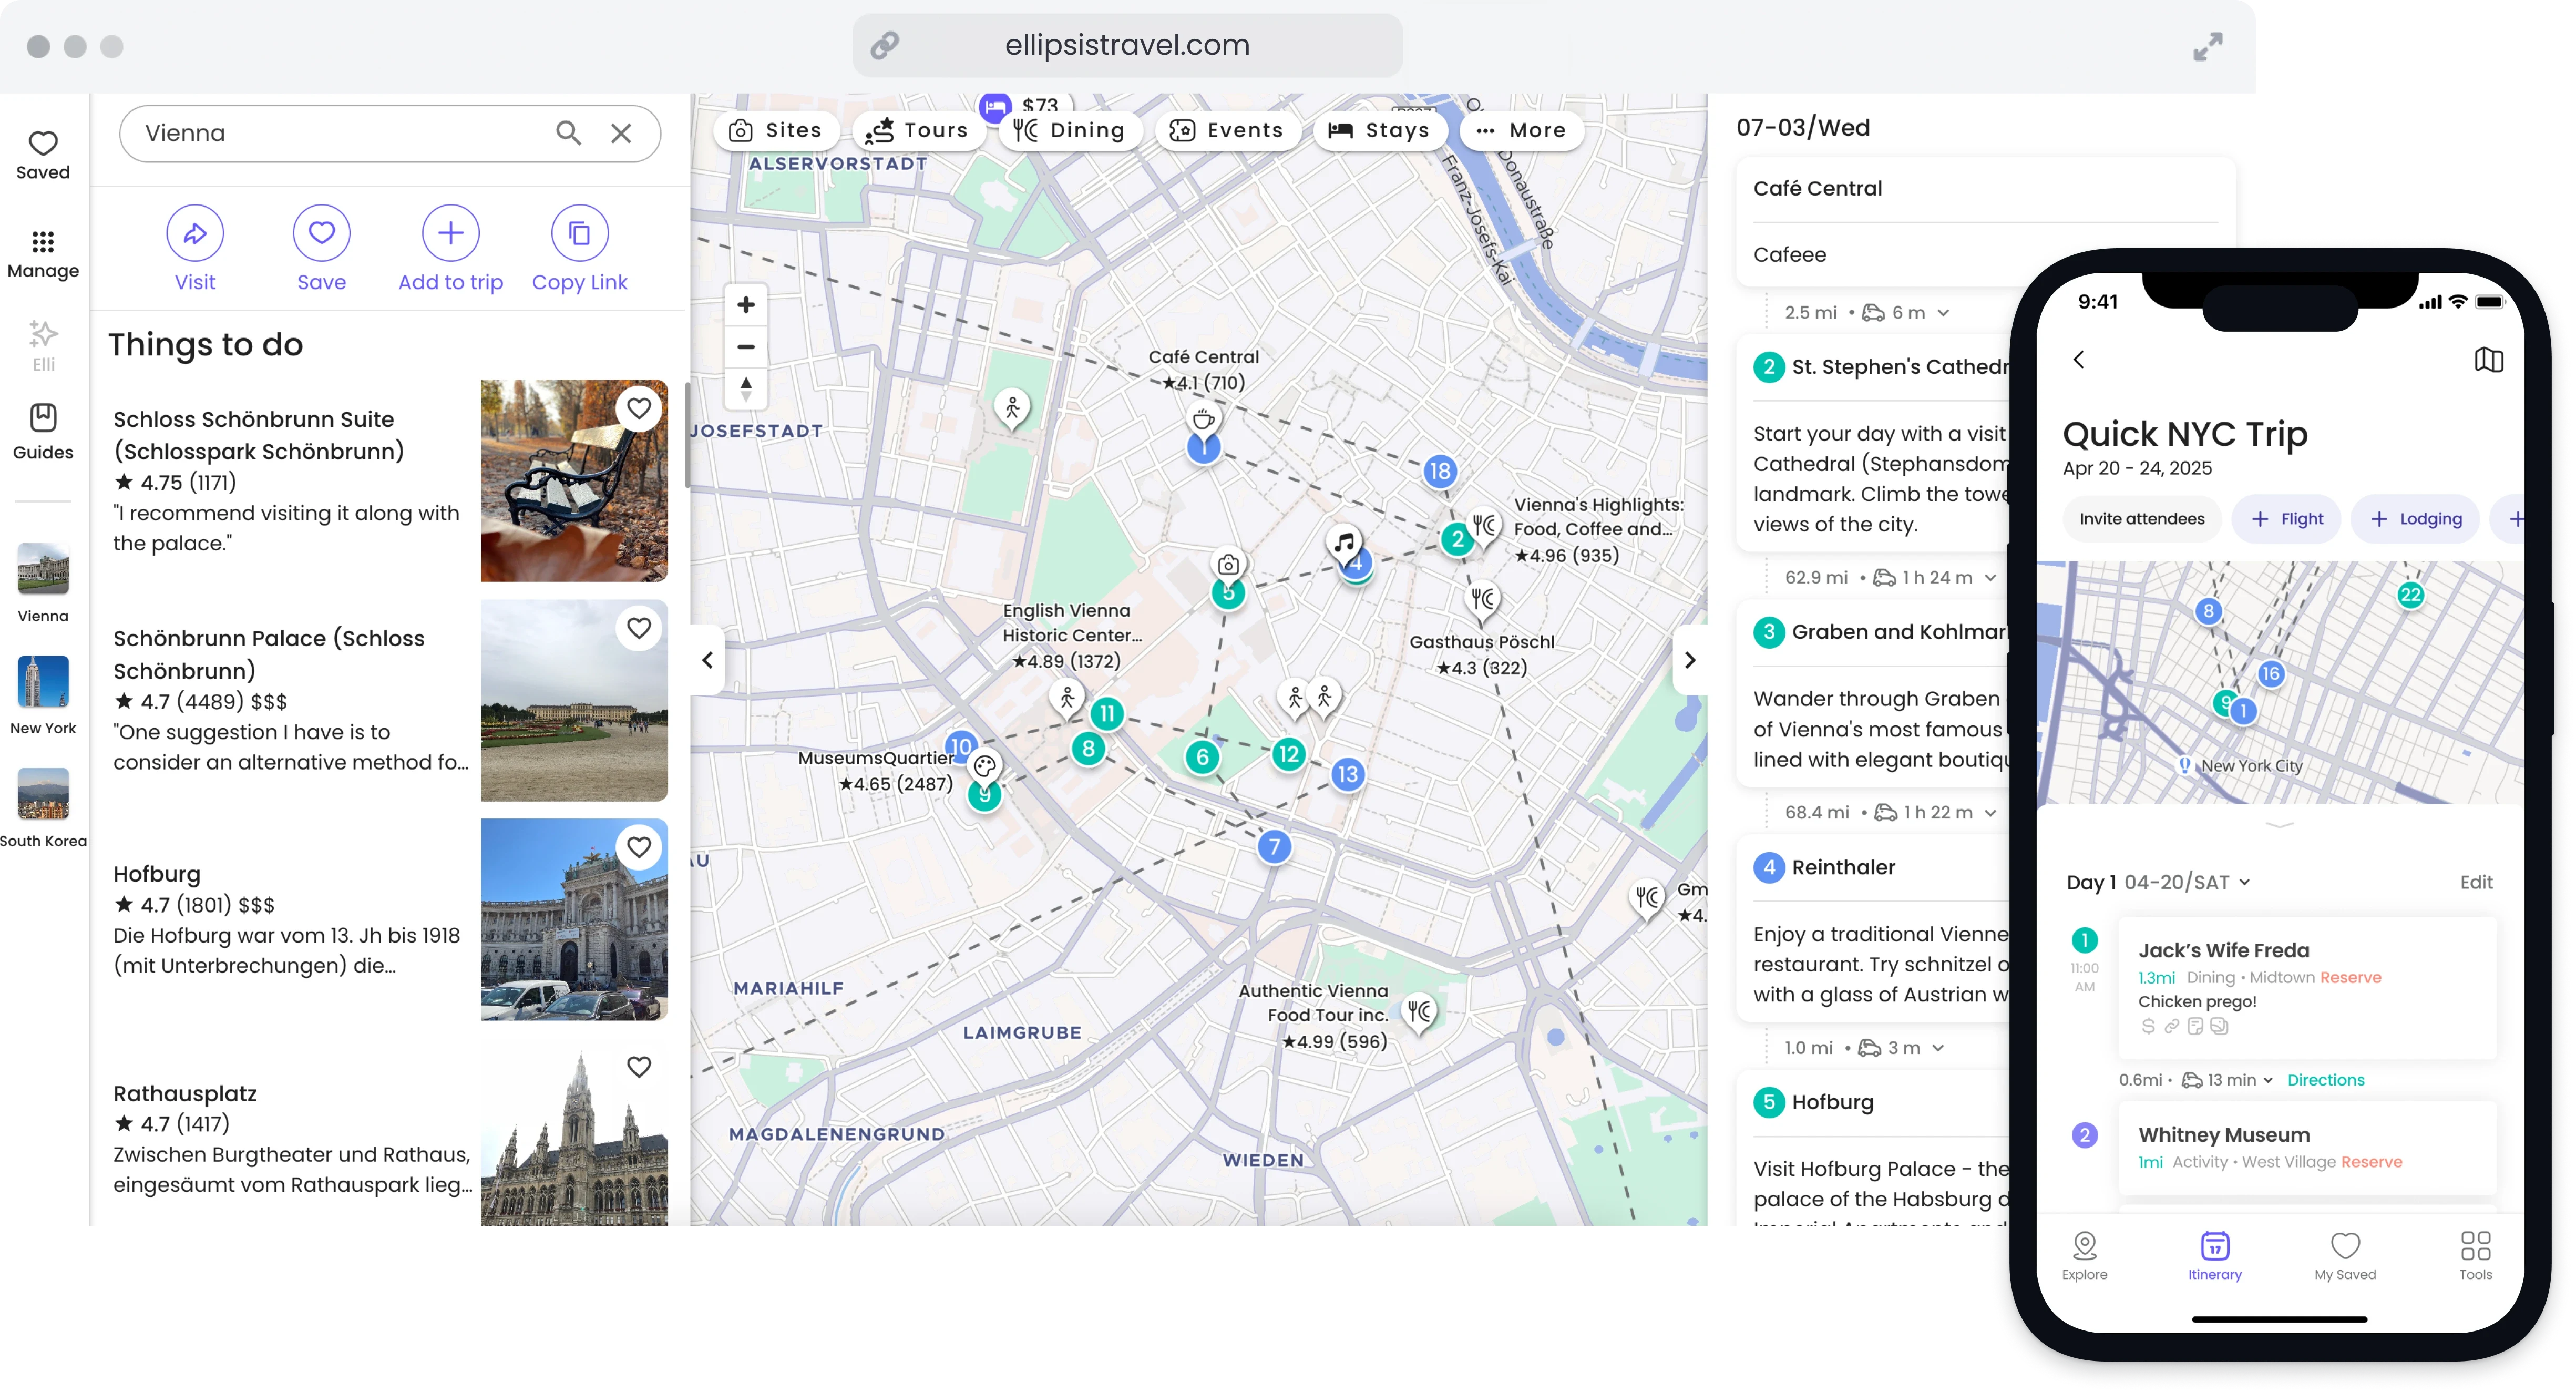Image resolution: width=2576 pixels, height=1392 pixels.
Task: Show Stays on the map
Action: [x=1380, y=130]
